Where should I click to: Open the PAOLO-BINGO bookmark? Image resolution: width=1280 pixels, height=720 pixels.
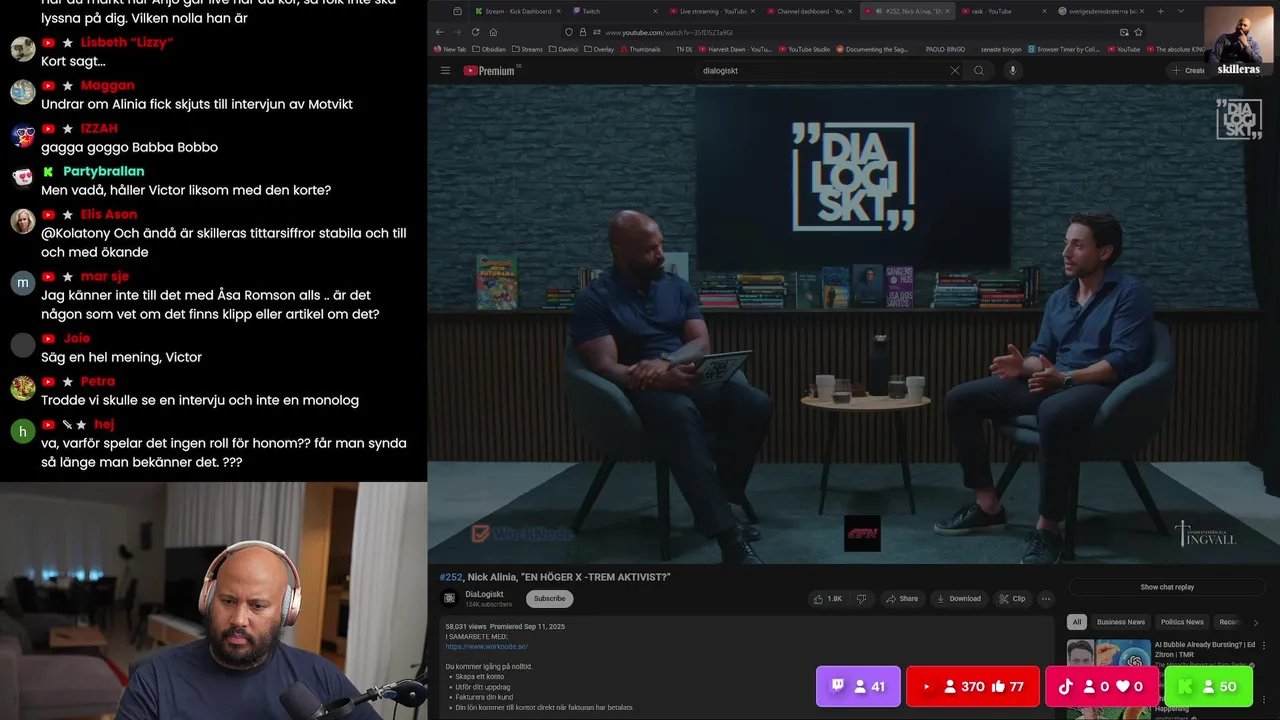click(945, 49)
